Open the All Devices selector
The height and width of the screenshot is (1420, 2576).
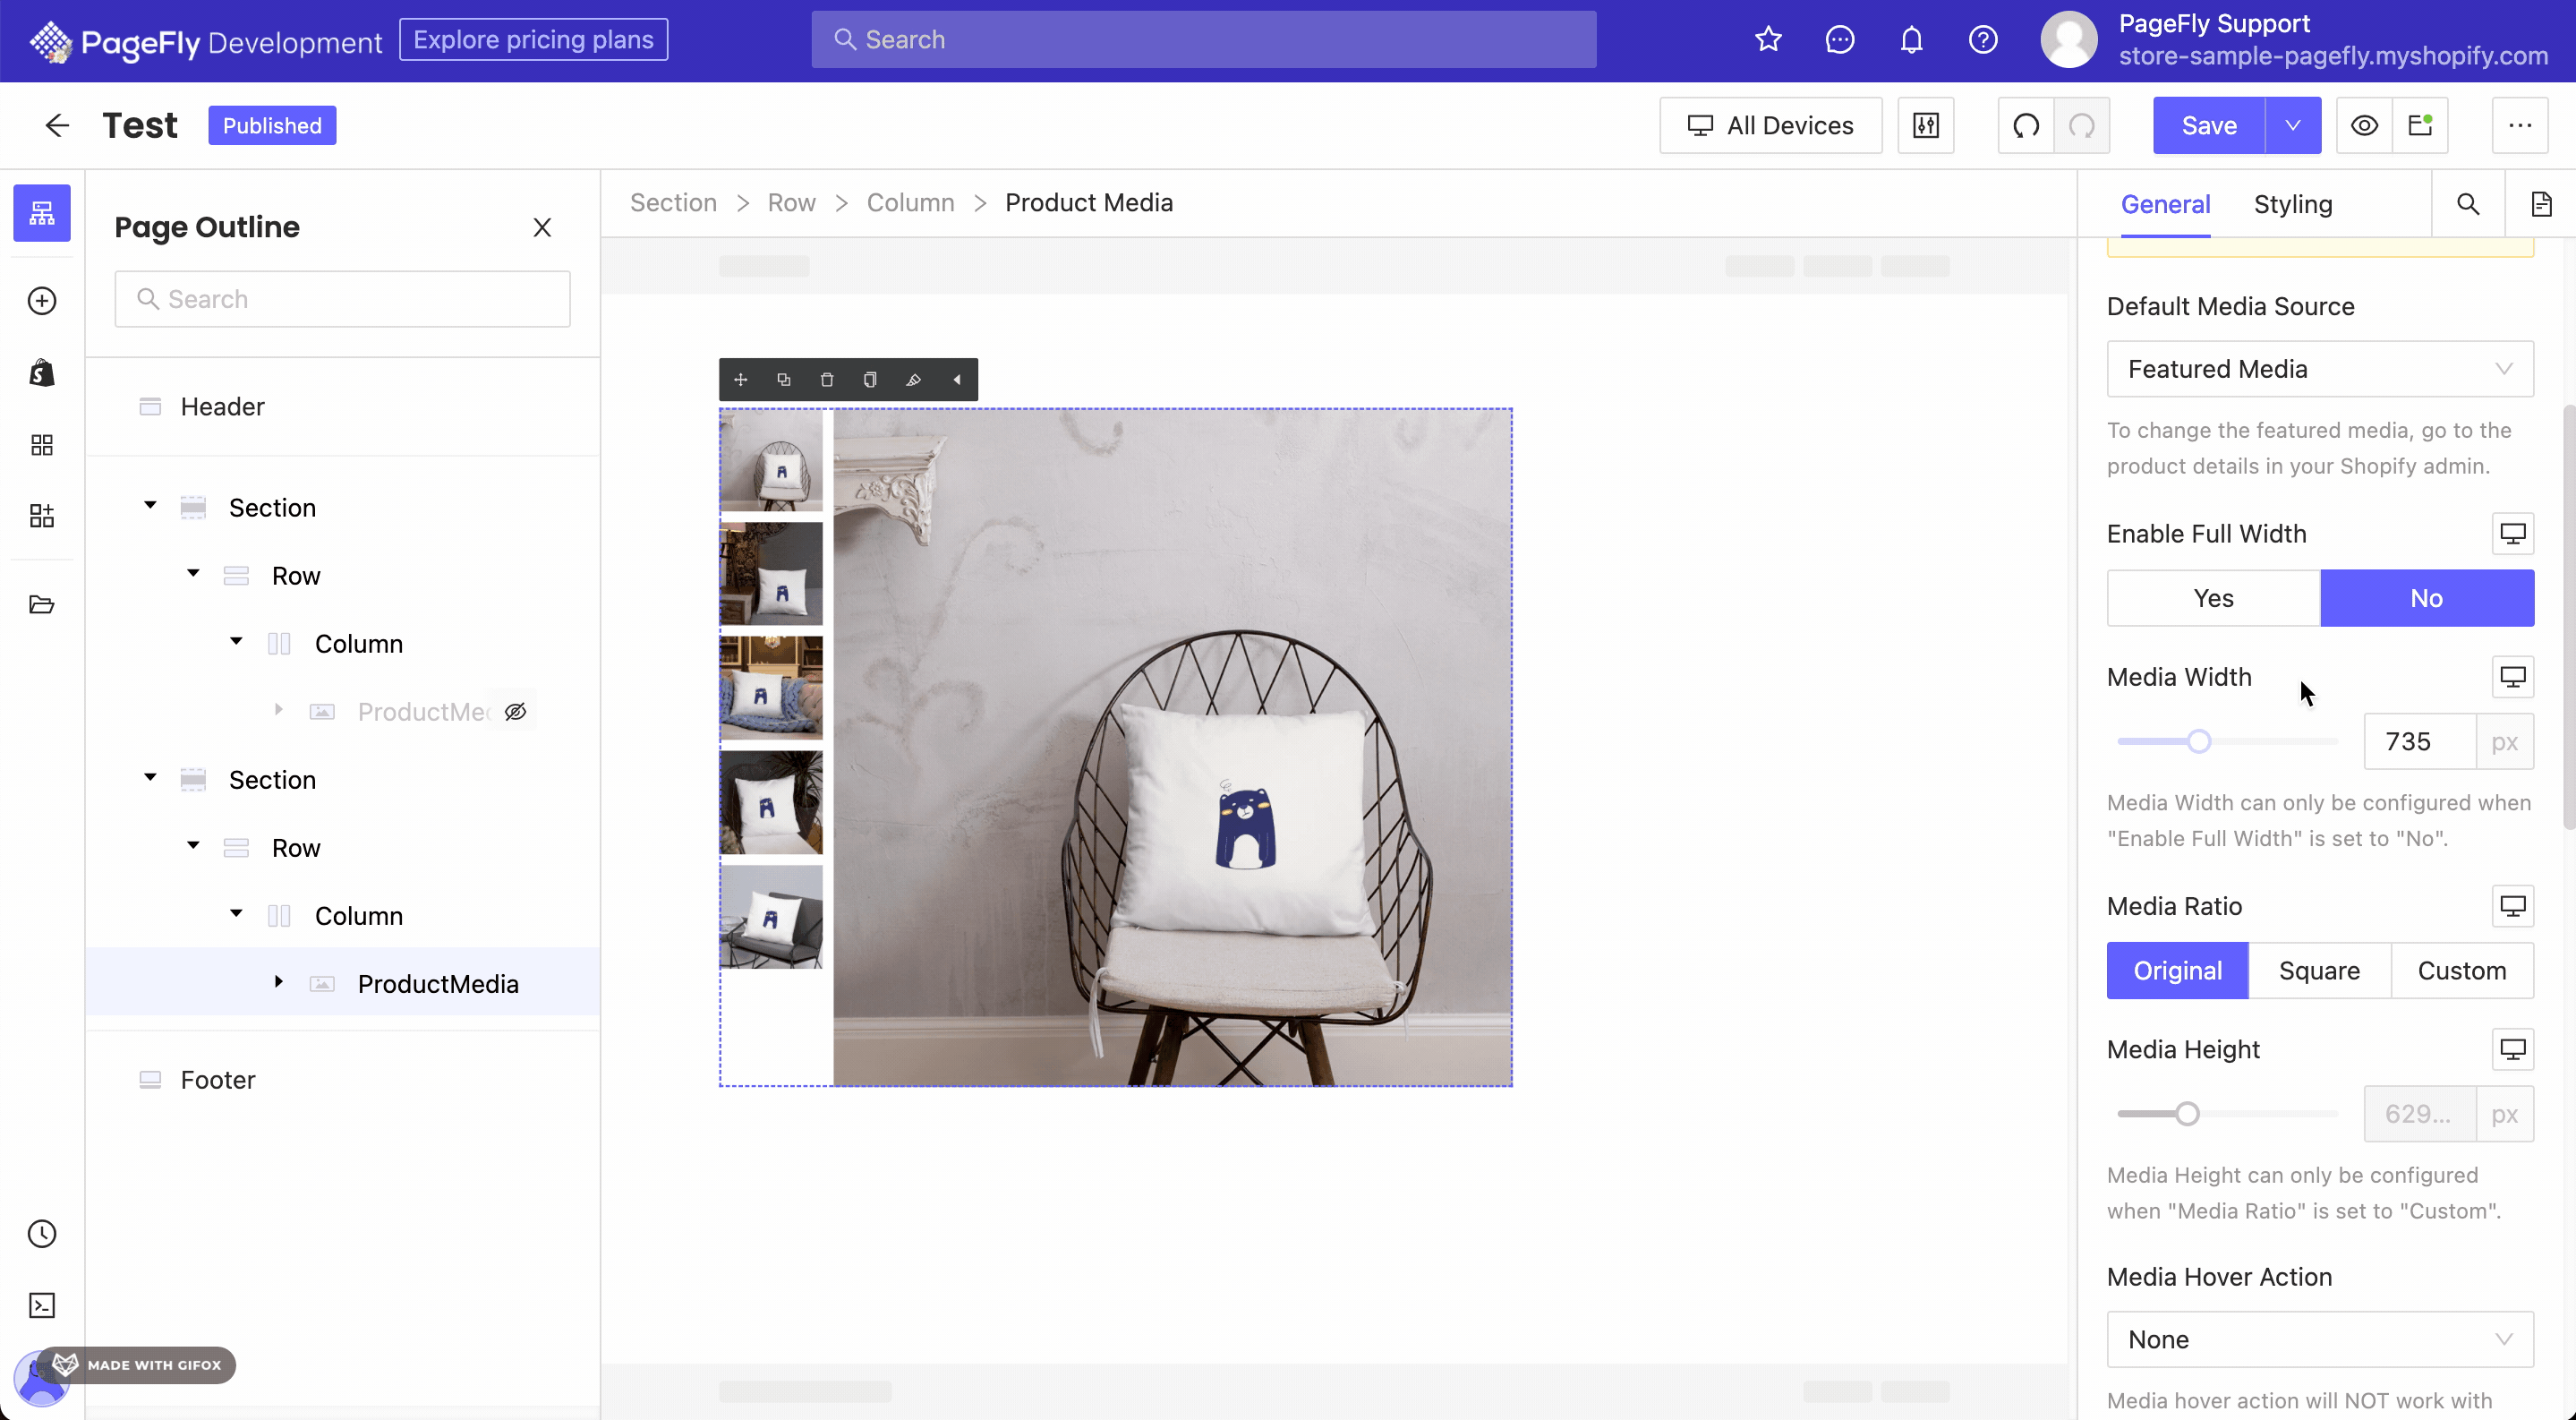(1770, 125)
